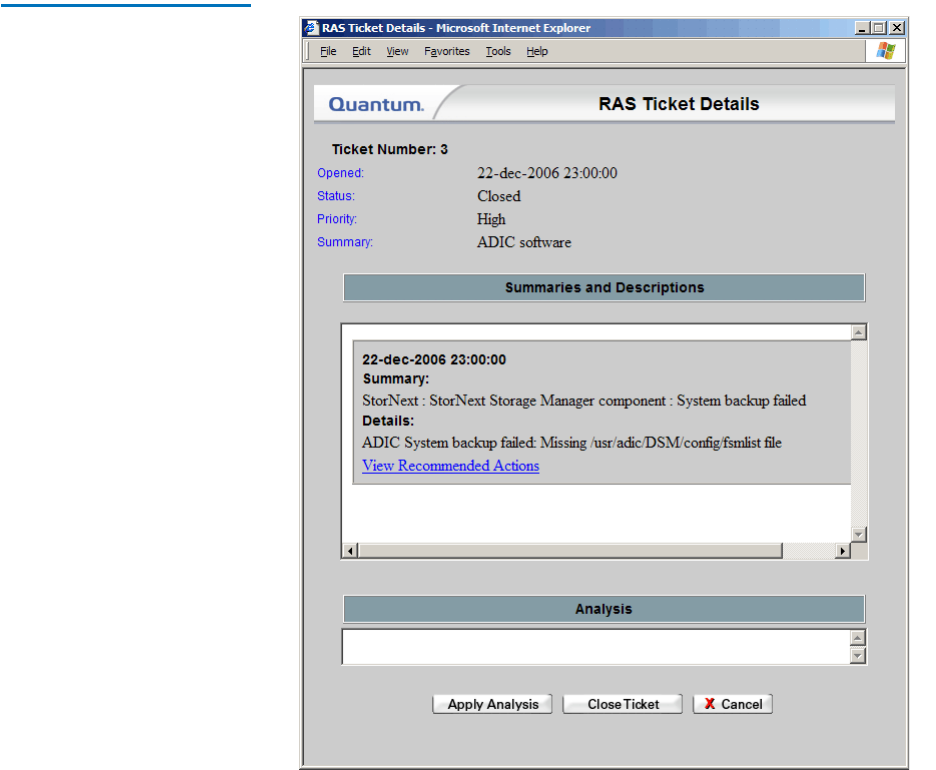Close the RAS Ticket Details window
Screen dimensions: 936x770
897,28
